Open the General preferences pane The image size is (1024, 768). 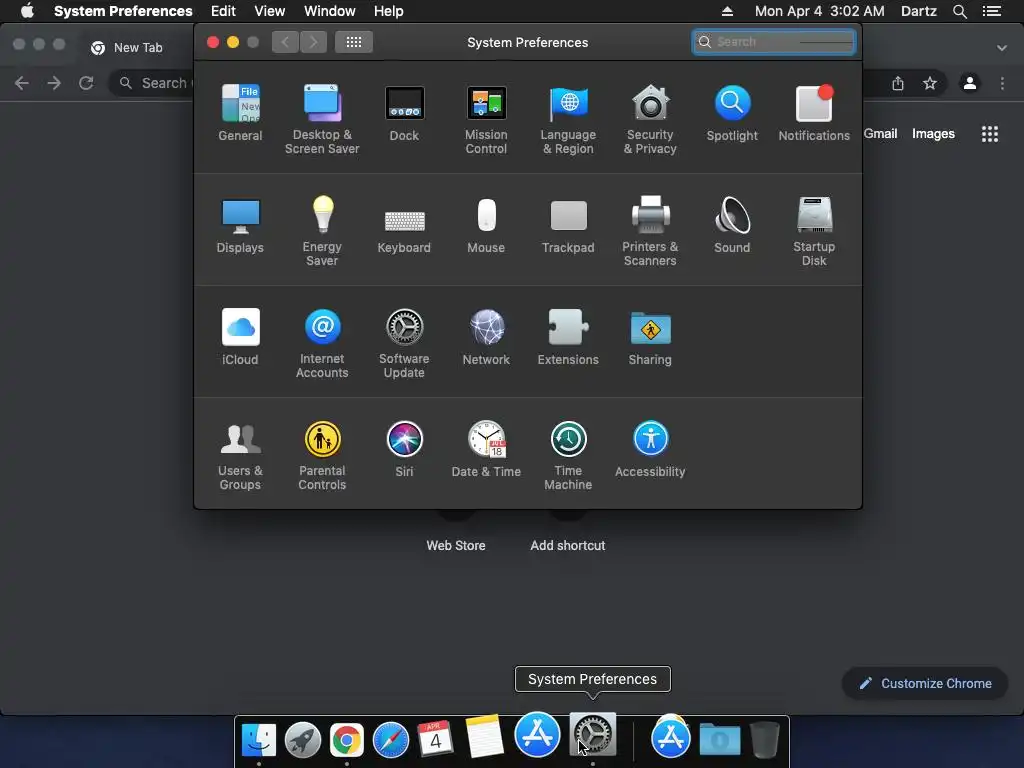point(240,112)
